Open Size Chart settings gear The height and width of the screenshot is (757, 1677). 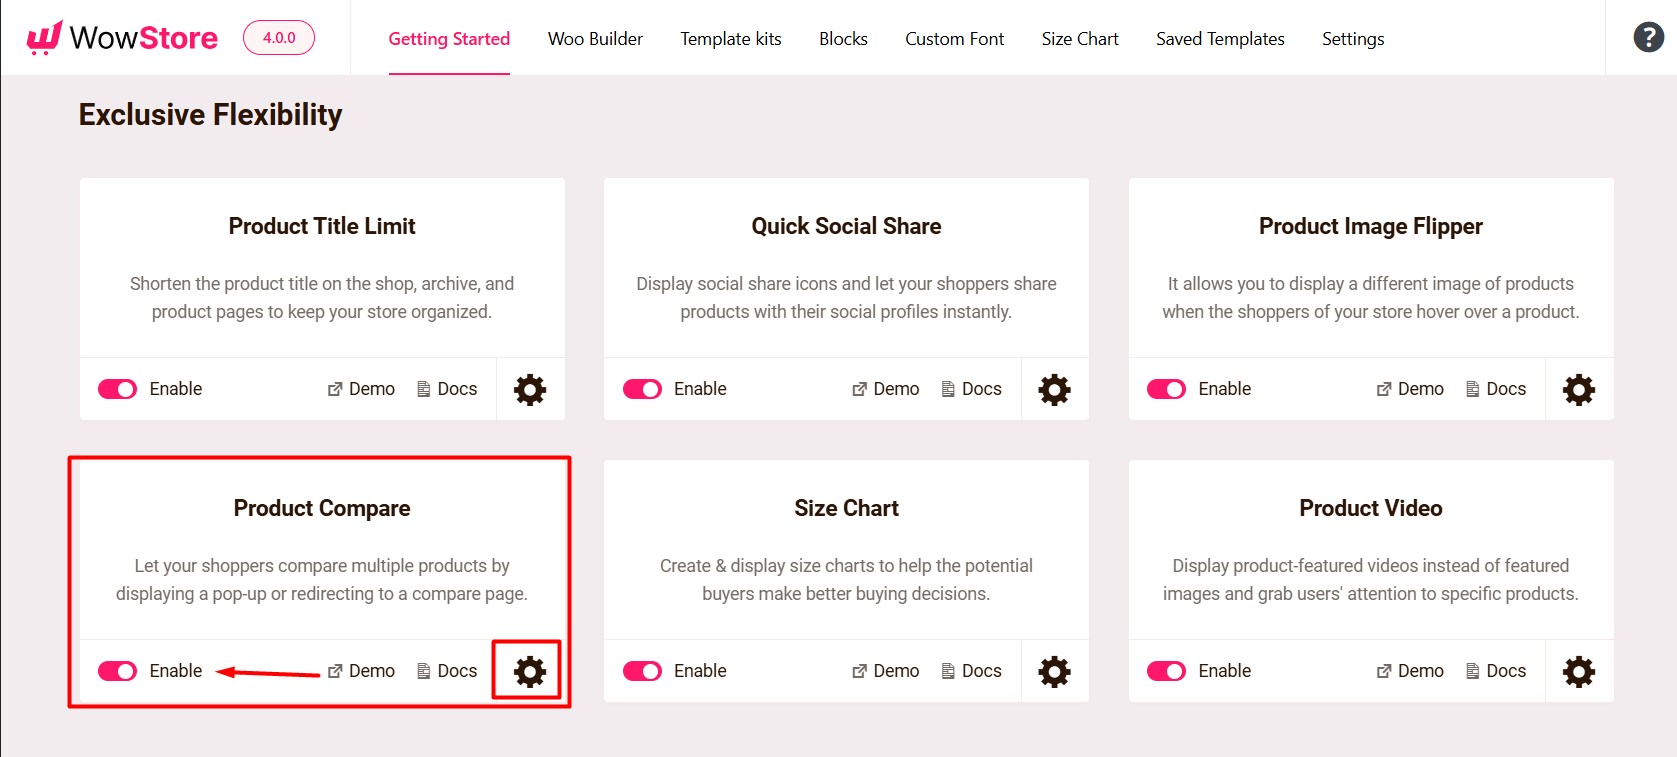[1053, 671]
